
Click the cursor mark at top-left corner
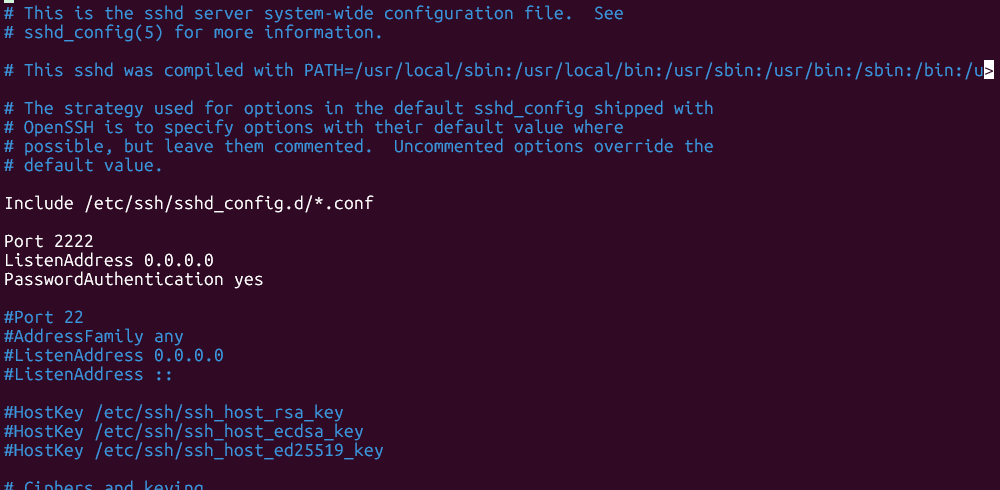pyautogui.click(x=8, y=2)
